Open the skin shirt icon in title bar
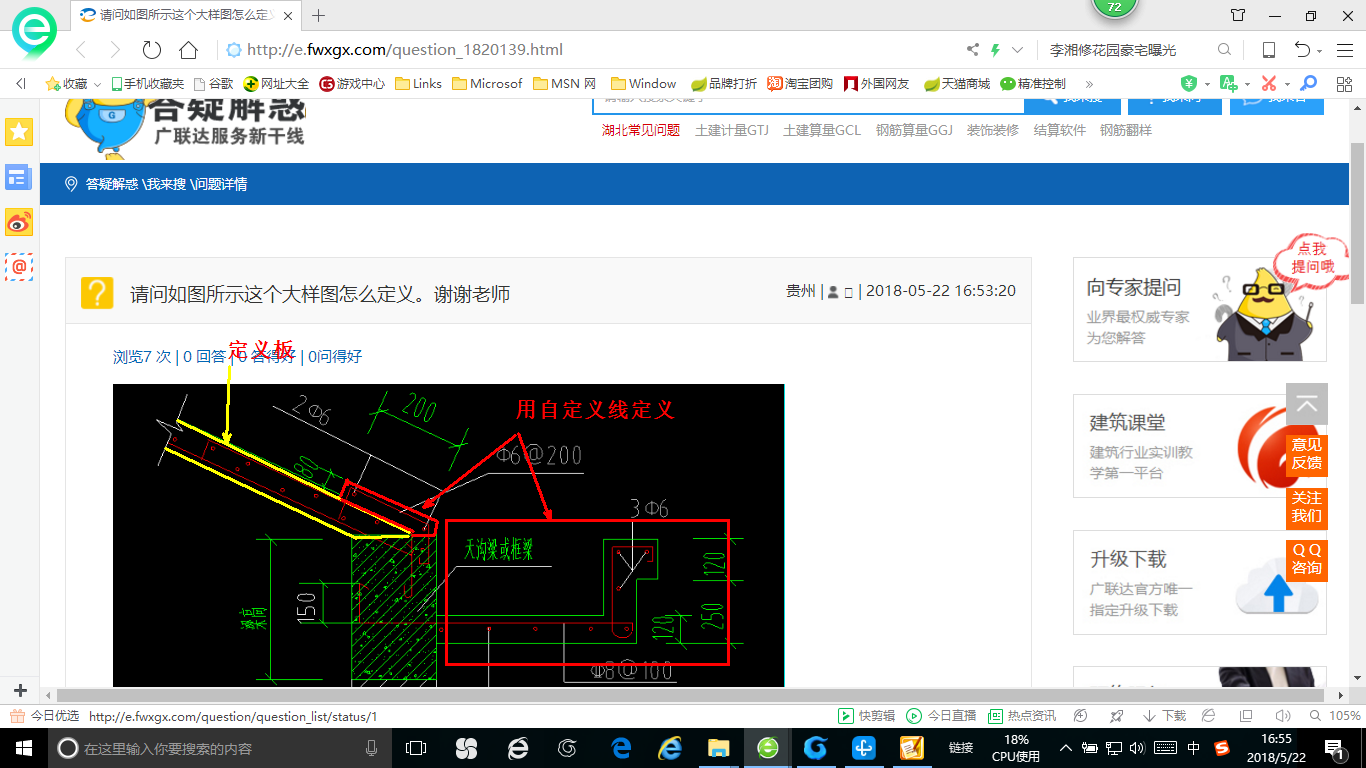This screenshot has height=768, width=1366. (x=1238, y=15)
